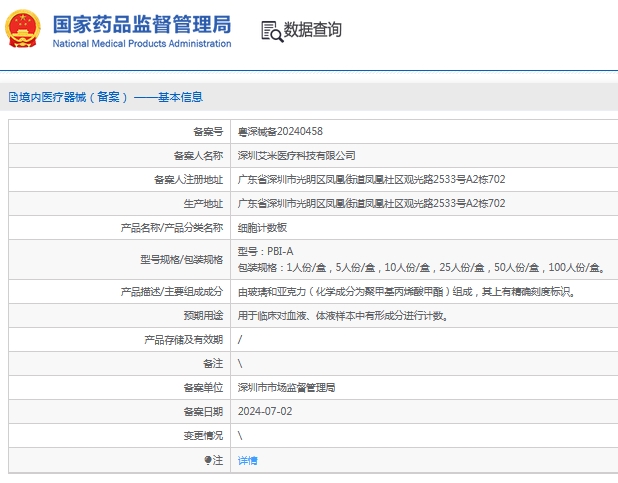Click the 生产地址 label cell
Image resolution: width=618 pixels, height=483 pixels.
click(x=119, y=203)
